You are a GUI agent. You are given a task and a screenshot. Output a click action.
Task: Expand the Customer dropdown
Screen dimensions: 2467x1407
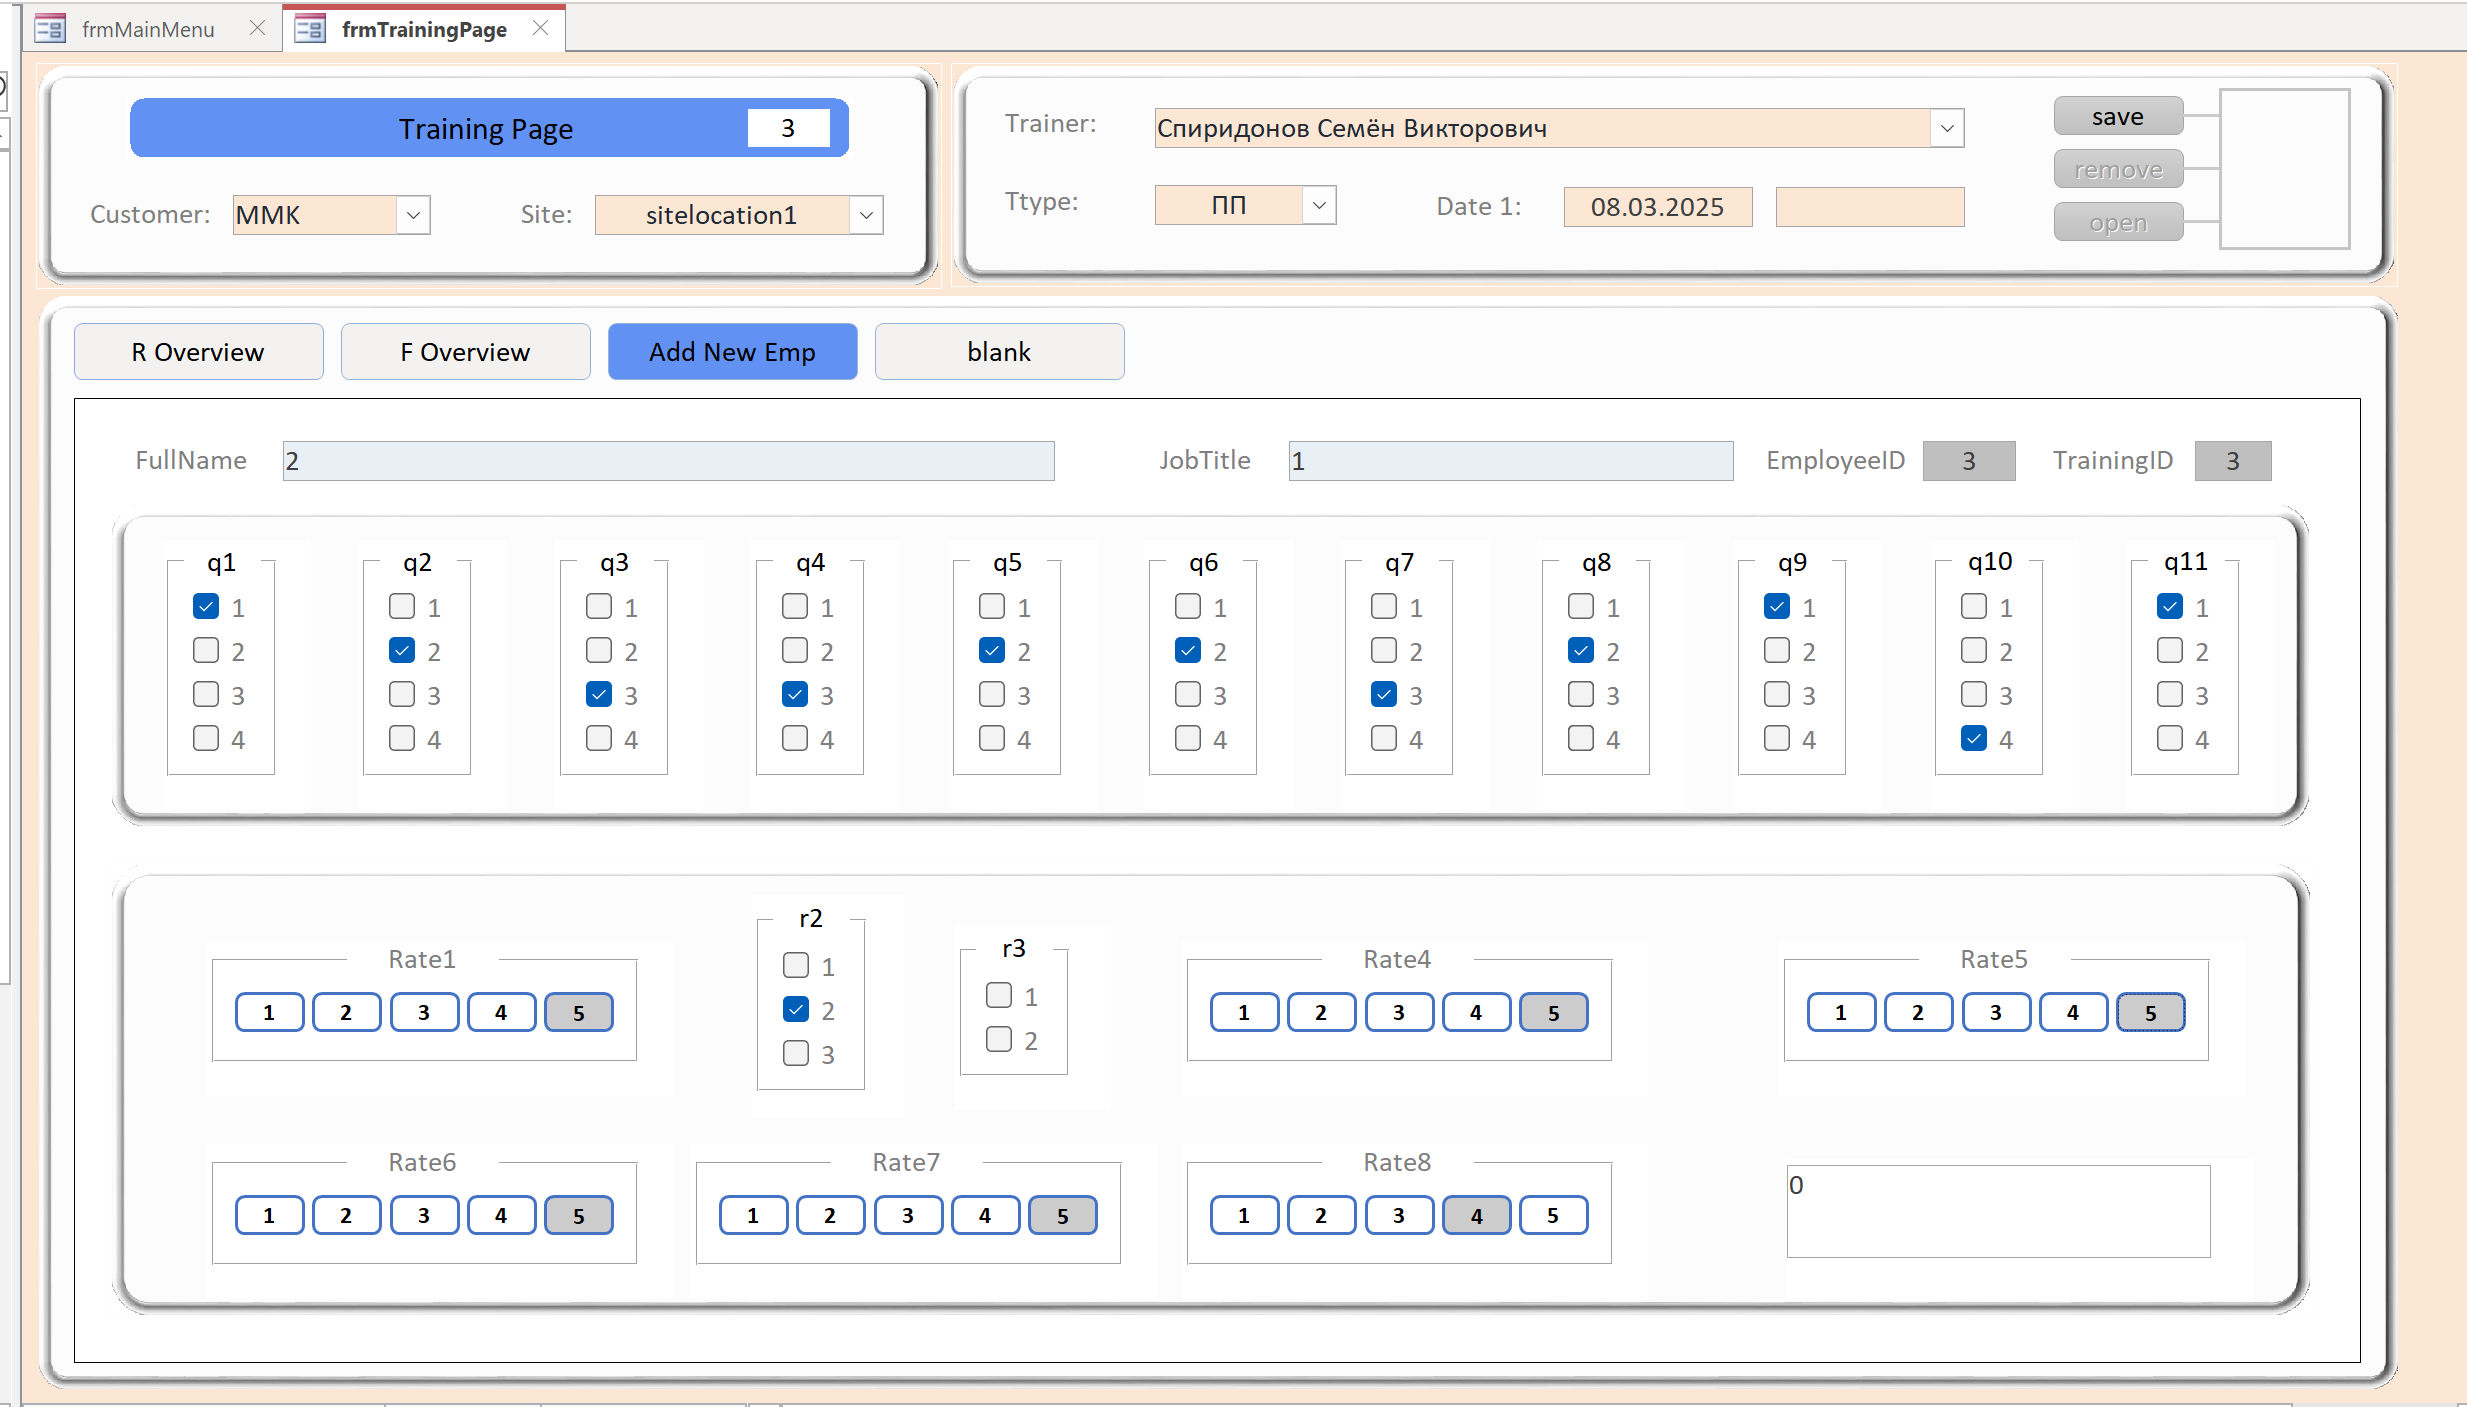[x=413, y=215]
